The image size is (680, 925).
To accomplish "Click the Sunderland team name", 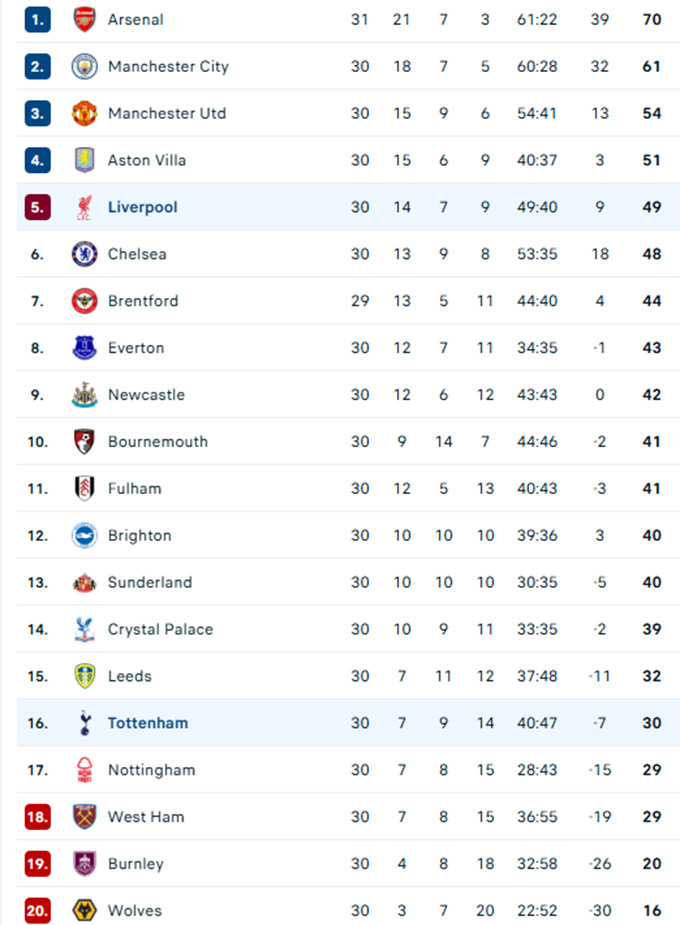I will point(150,582).
